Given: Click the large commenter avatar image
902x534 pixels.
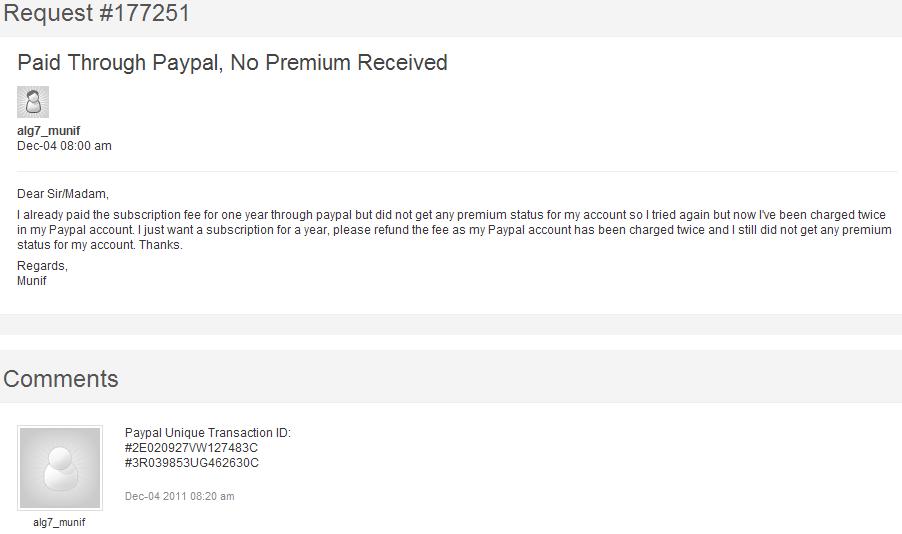Looking at the screenshot, I should pyautogui.click(x=60, y=468).
